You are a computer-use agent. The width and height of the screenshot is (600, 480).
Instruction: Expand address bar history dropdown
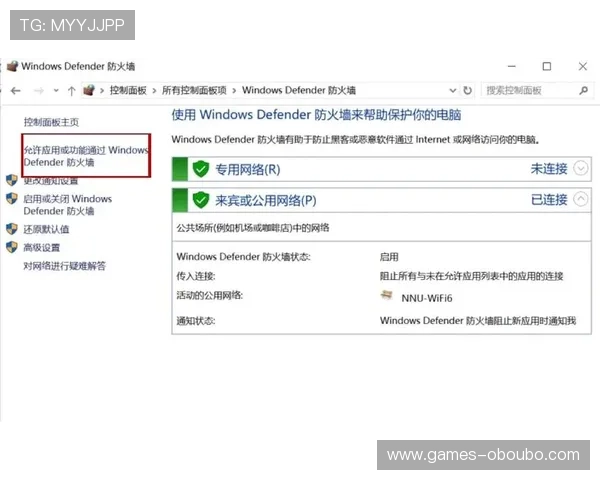(453, 91)
